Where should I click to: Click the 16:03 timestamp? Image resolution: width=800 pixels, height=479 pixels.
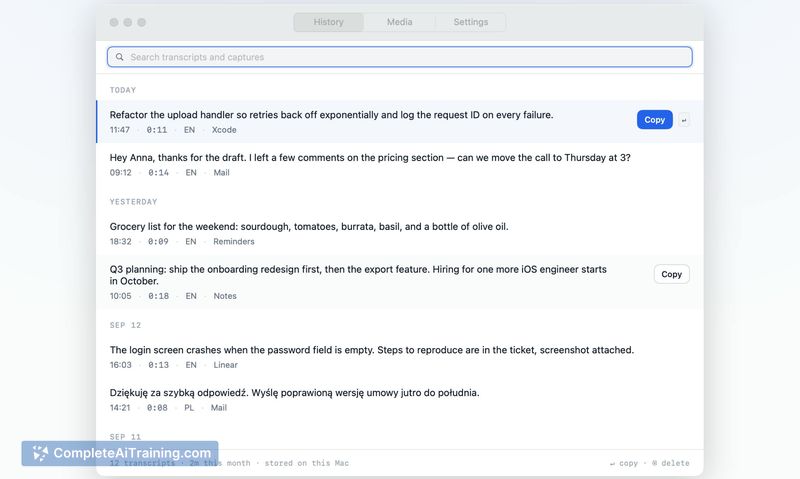[120, 365]
